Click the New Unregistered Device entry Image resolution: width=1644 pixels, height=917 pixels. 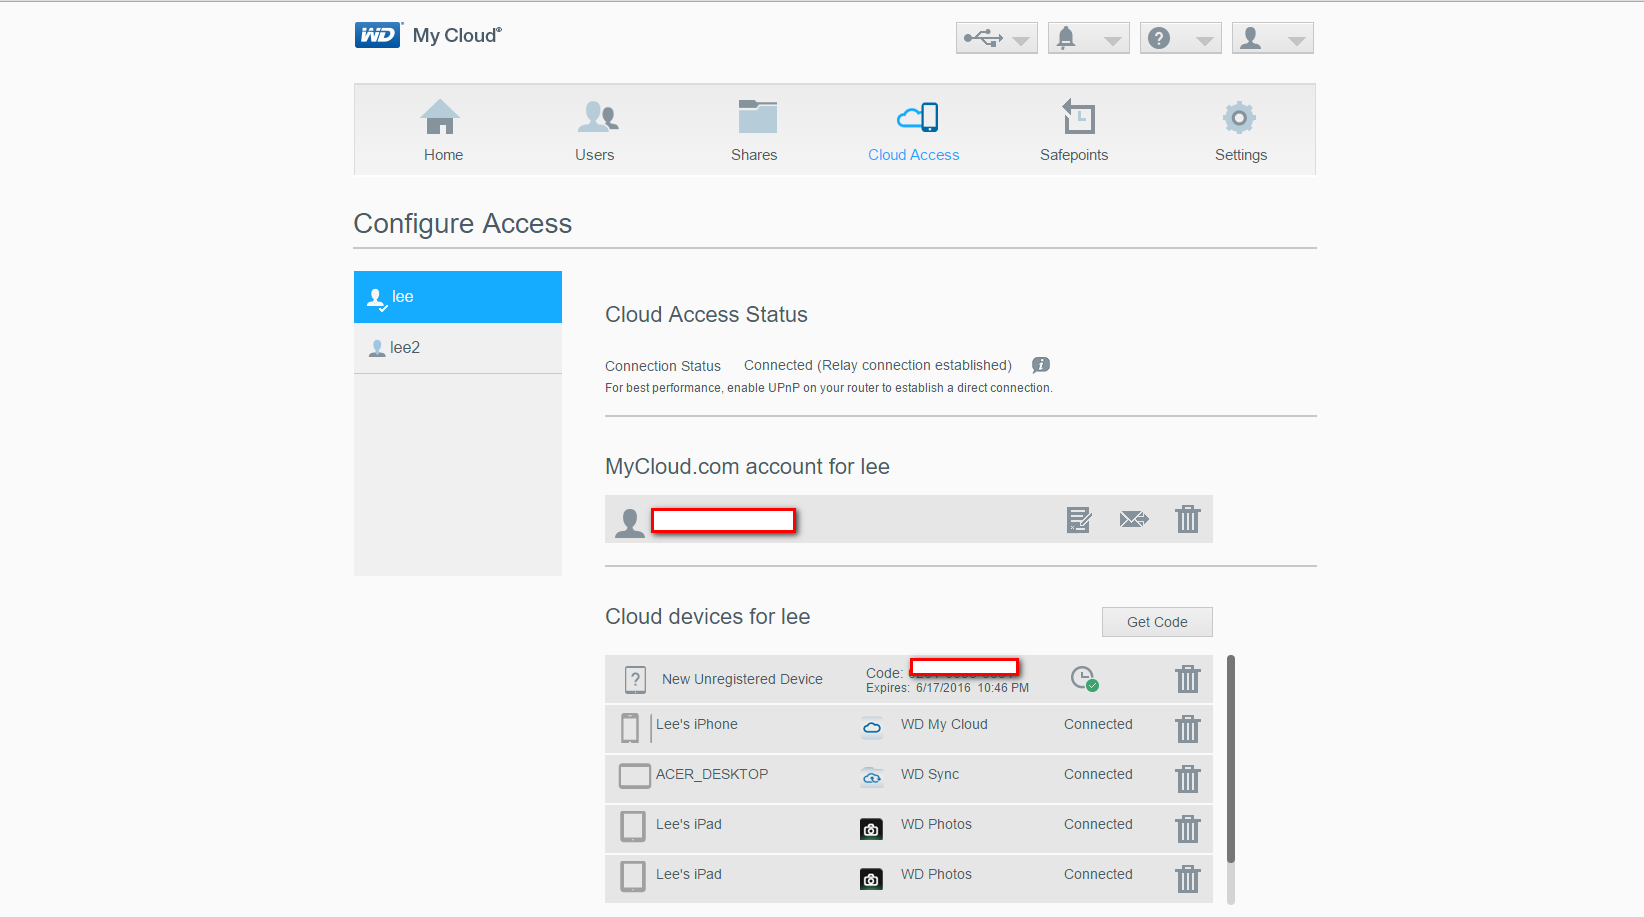click(741, 679)
